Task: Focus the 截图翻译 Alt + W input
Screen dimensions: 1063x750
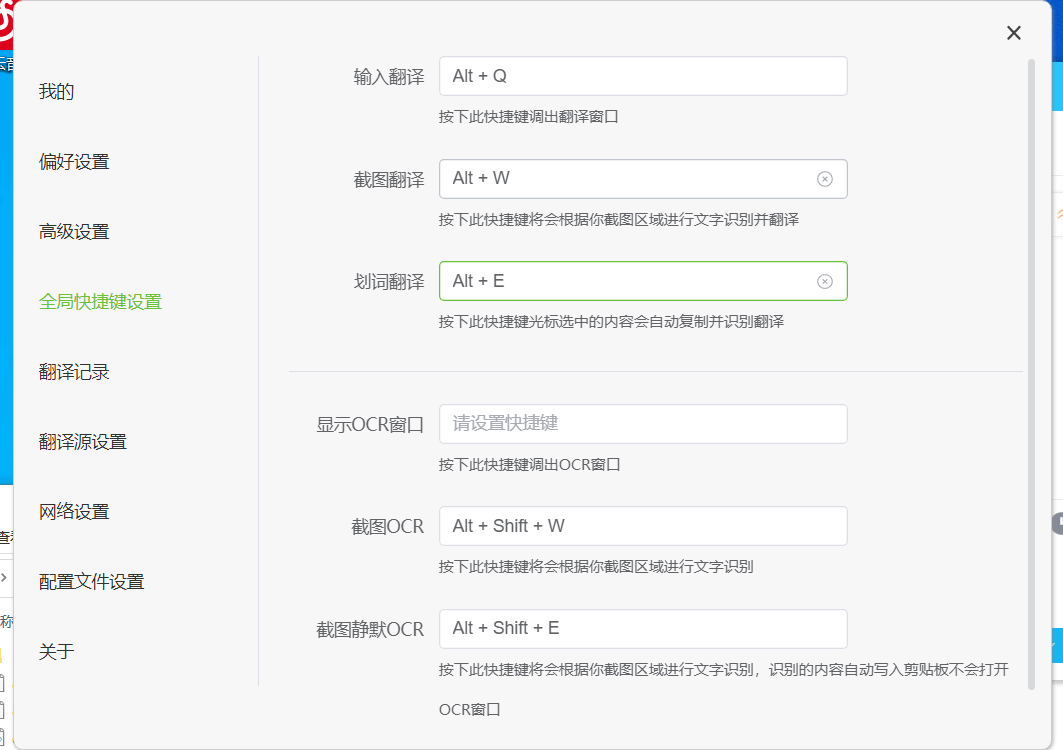Action: pos(625,179)
